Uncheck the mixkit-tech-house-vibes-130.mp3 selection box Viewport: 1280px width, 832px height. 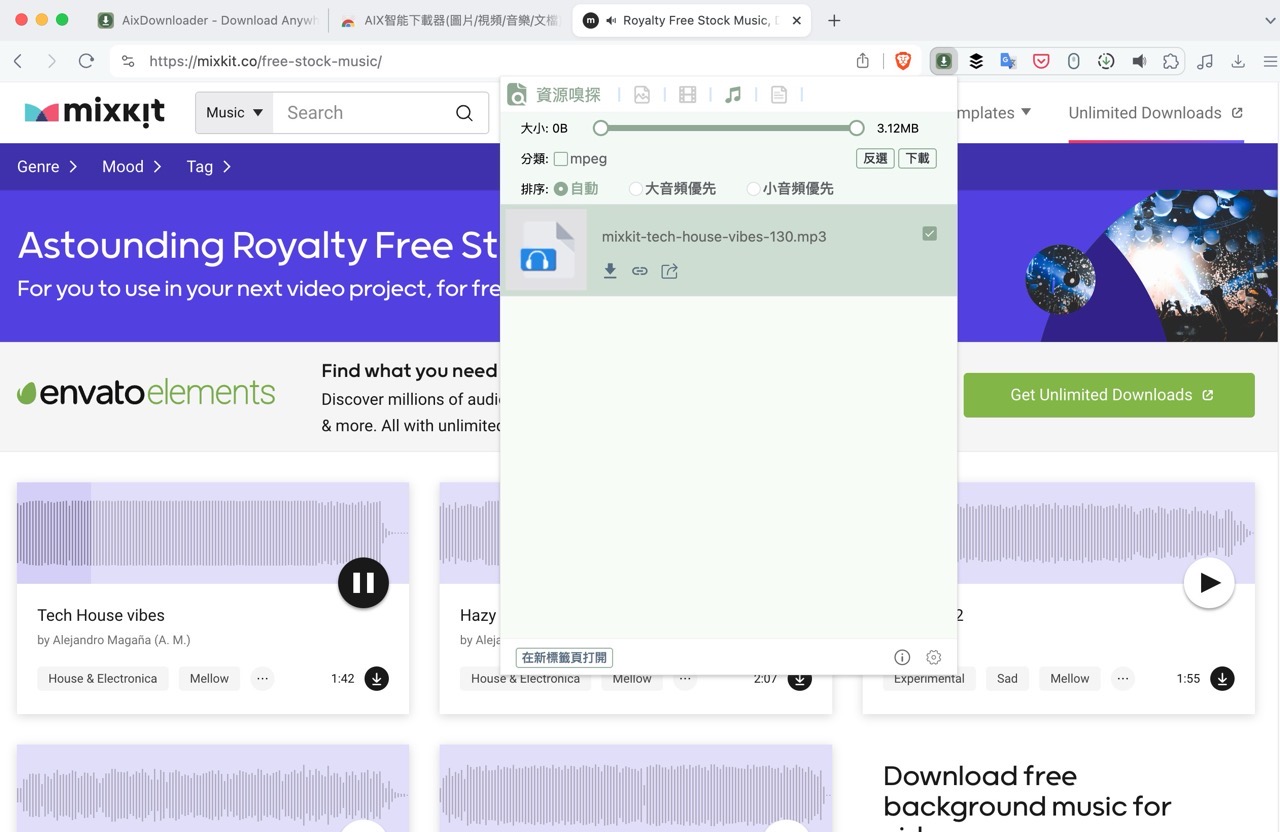(930, 233)
